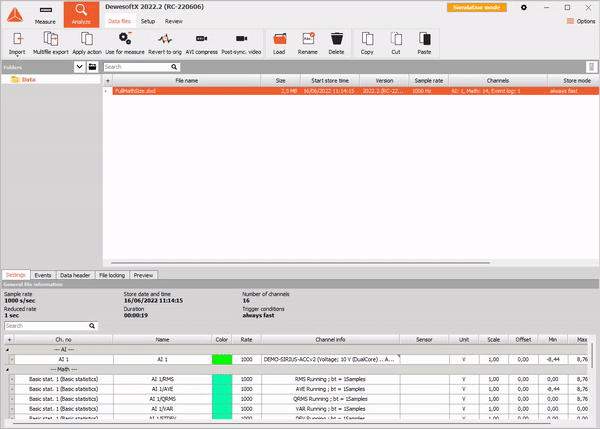
Task: Rename the selected file
Action: (308, 44)
